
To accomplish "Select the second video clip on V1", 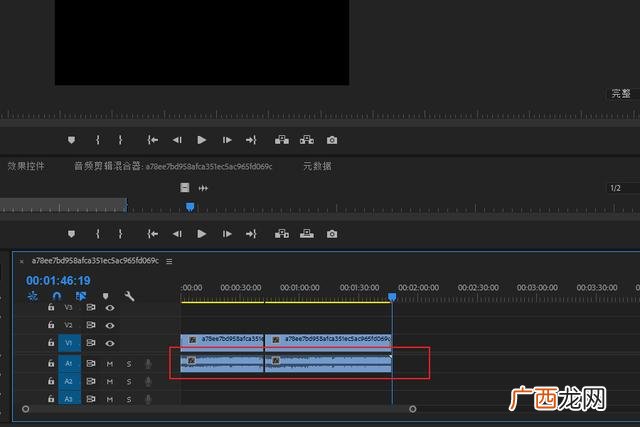I will coord(328,342).
